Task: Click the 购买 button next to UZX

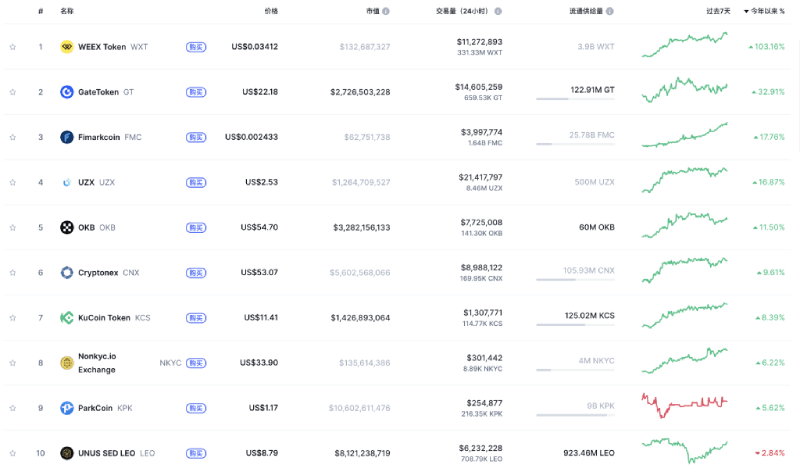Action: [196, 182]
